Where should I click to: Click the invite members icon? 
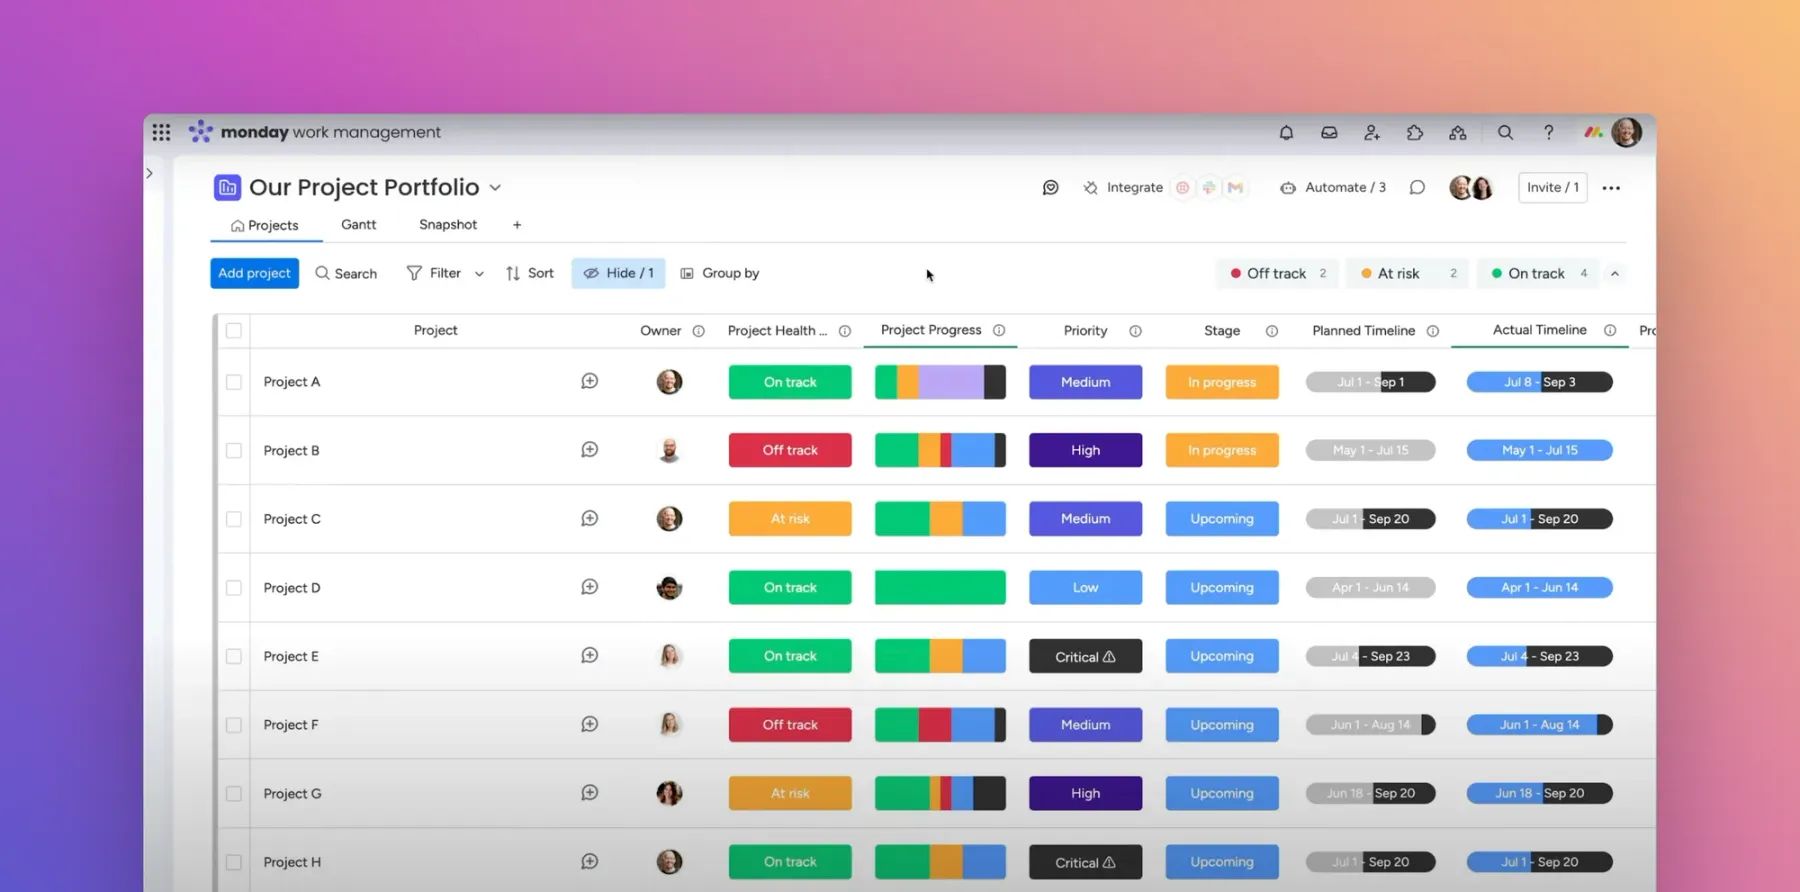[1372, 133]
